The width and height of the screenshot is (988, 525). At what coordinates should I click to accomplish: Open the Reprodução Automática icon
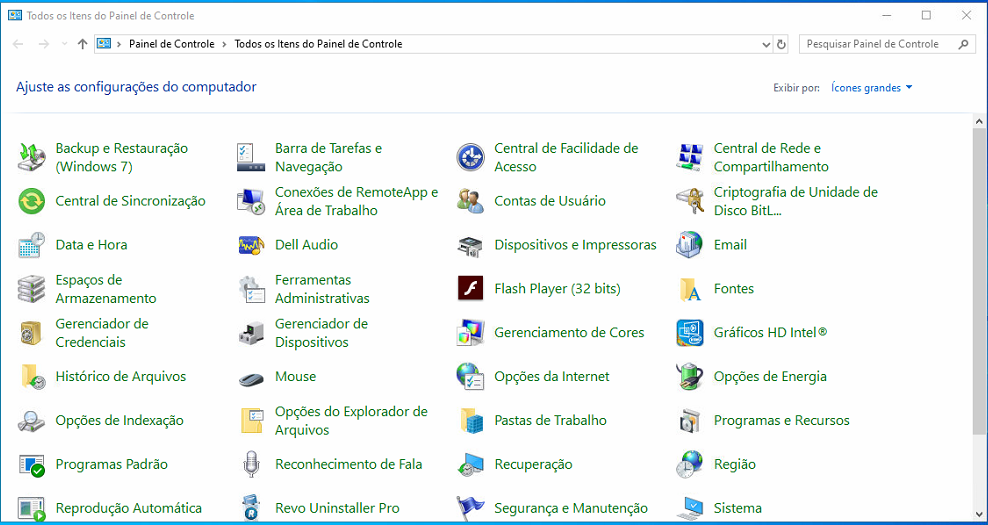click(32, 508)
